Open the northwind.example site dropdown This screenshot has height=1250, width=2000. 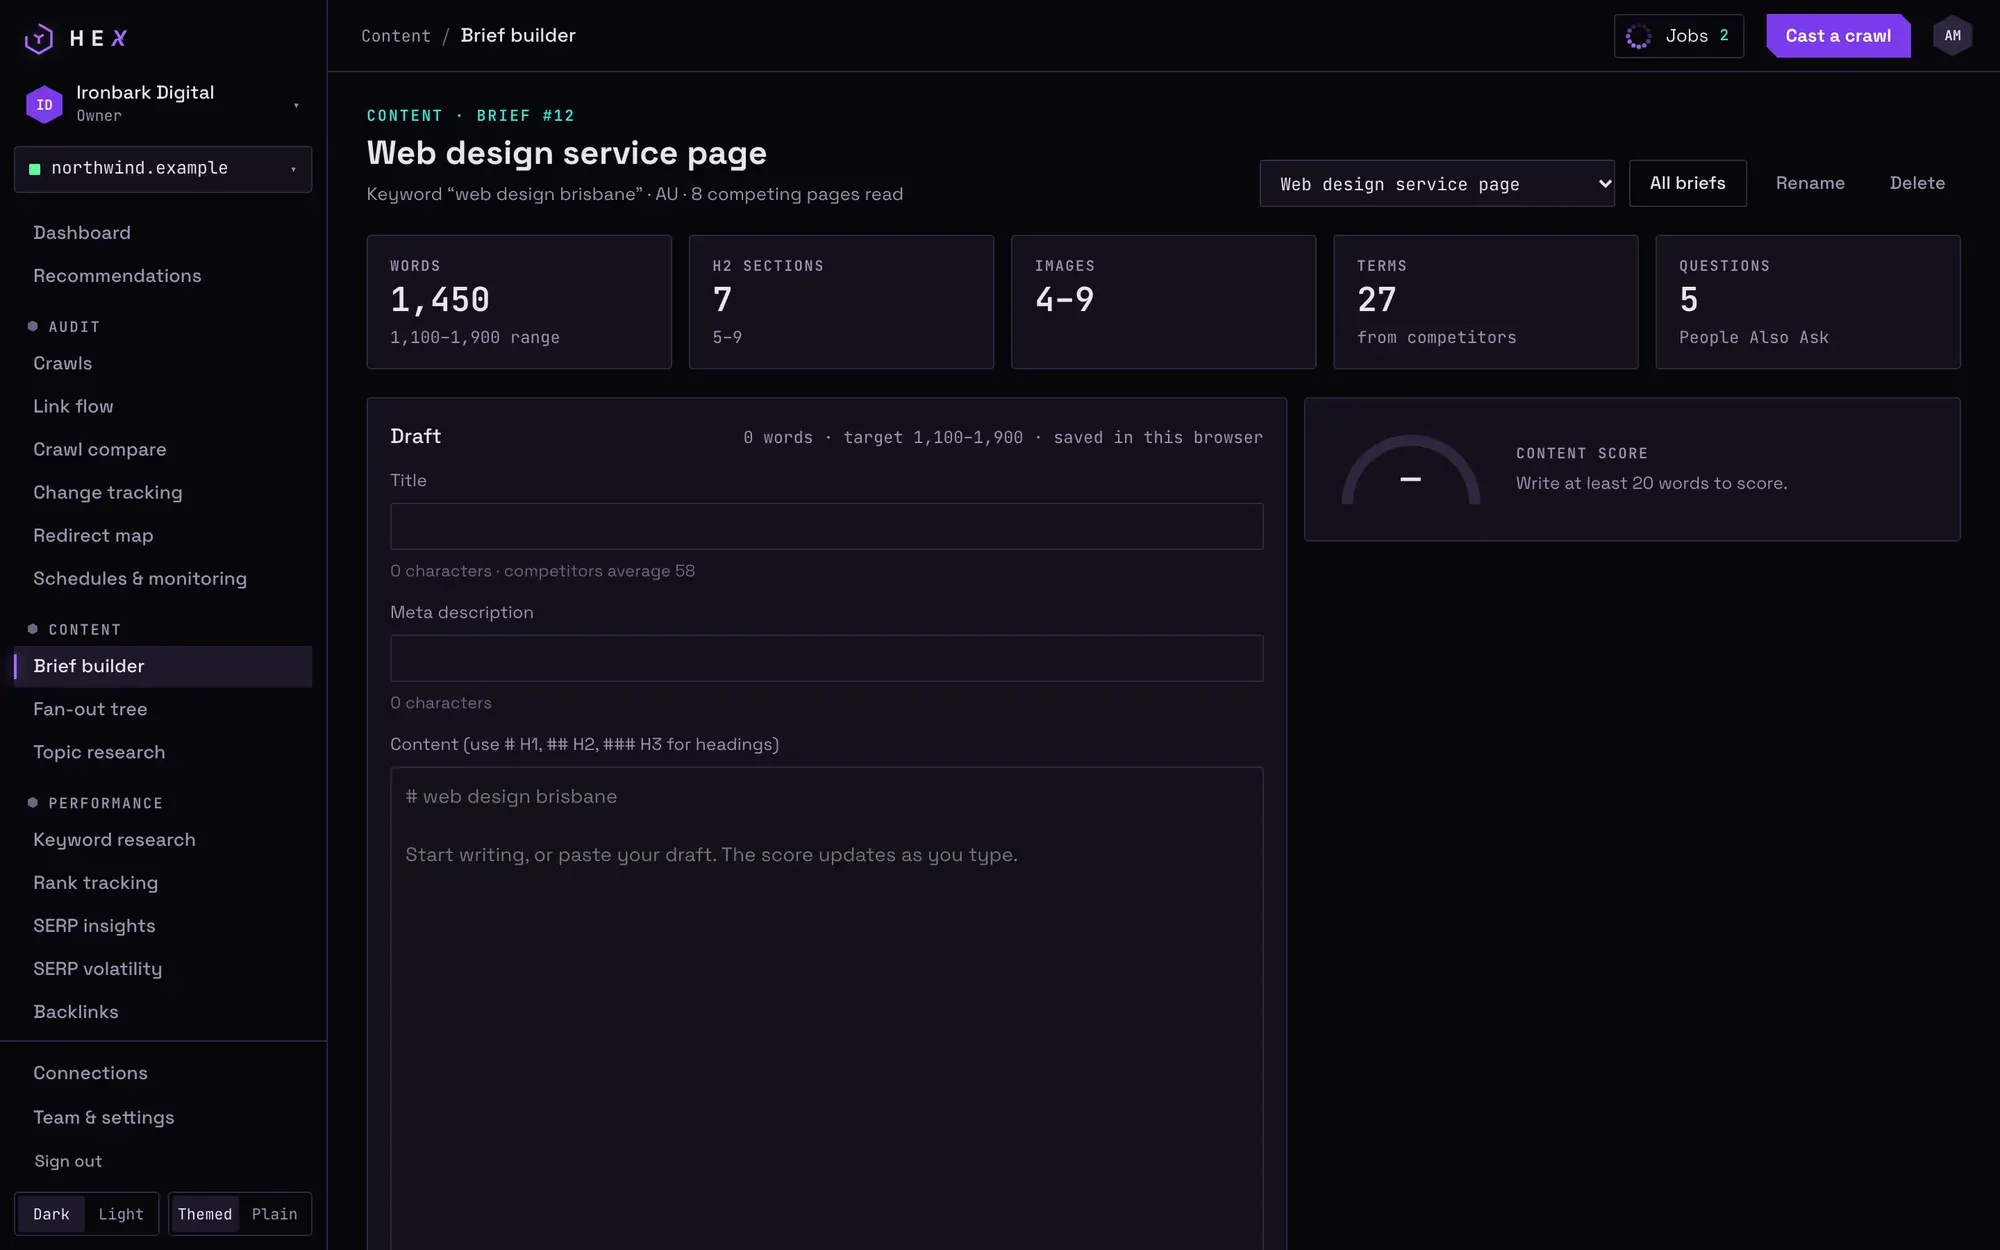tap(163, 169)
